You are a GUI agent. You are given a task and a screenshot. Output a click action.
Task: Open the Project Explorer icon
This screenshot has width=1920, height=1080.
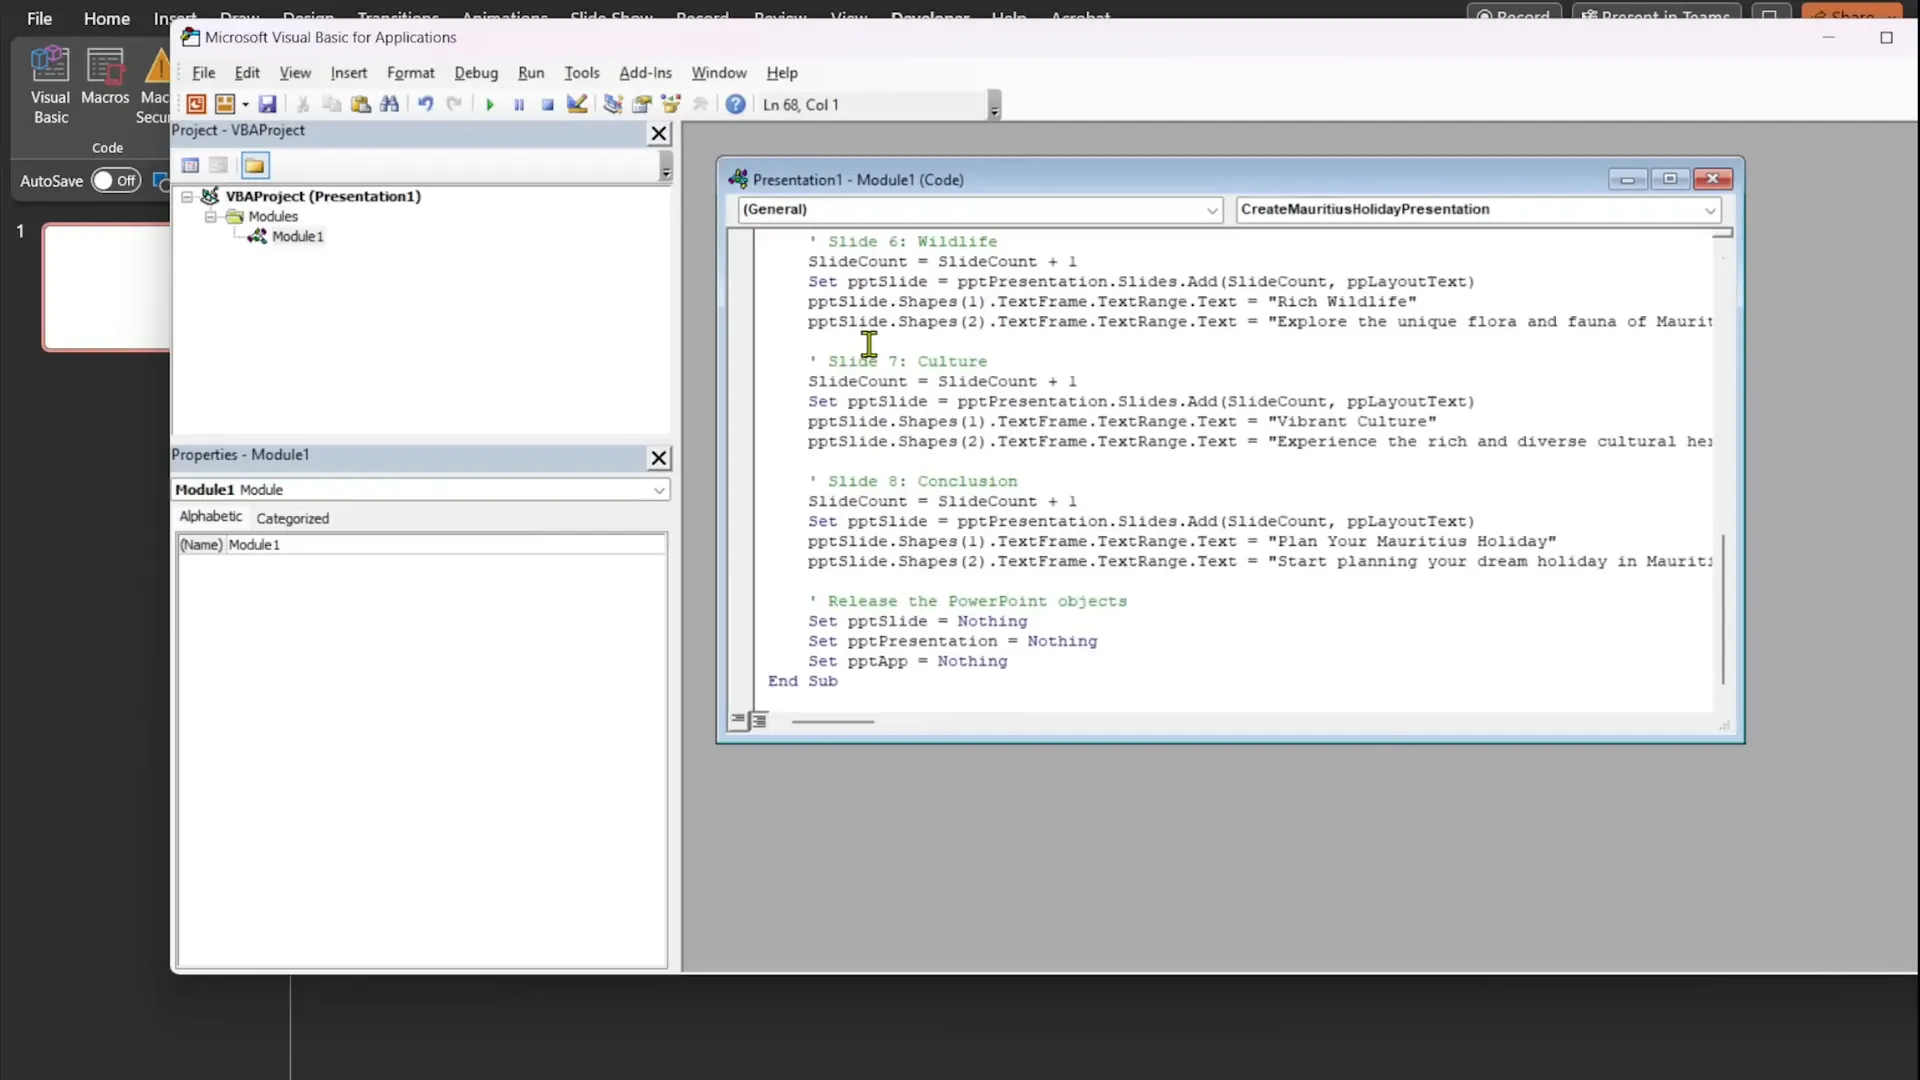coord(613,104)
